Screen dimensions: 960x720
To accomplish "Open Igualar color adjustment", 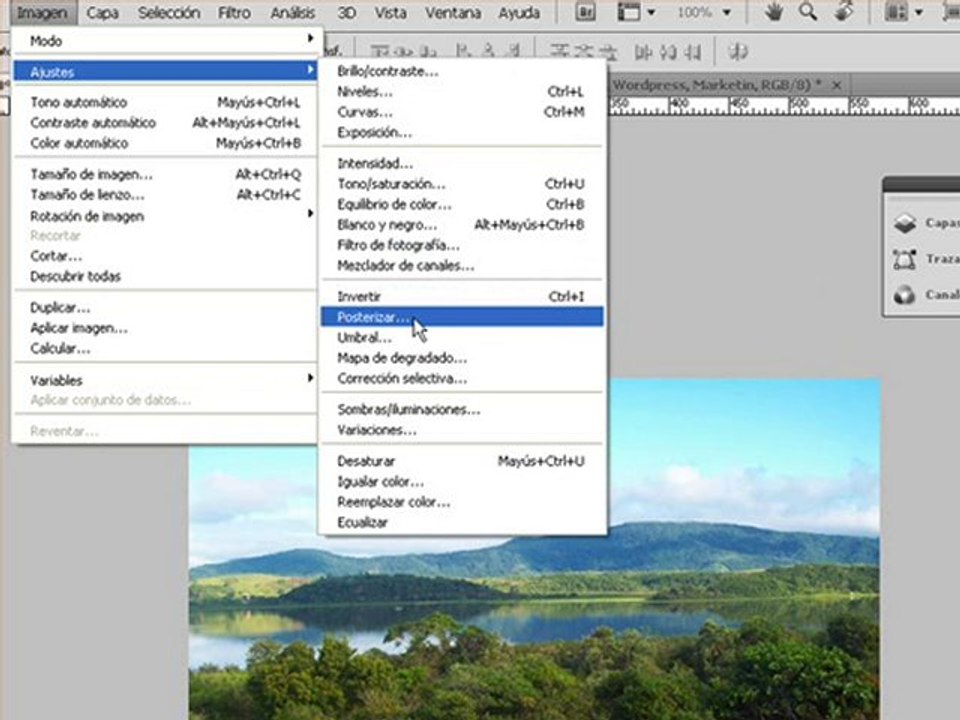I will 462,482.
